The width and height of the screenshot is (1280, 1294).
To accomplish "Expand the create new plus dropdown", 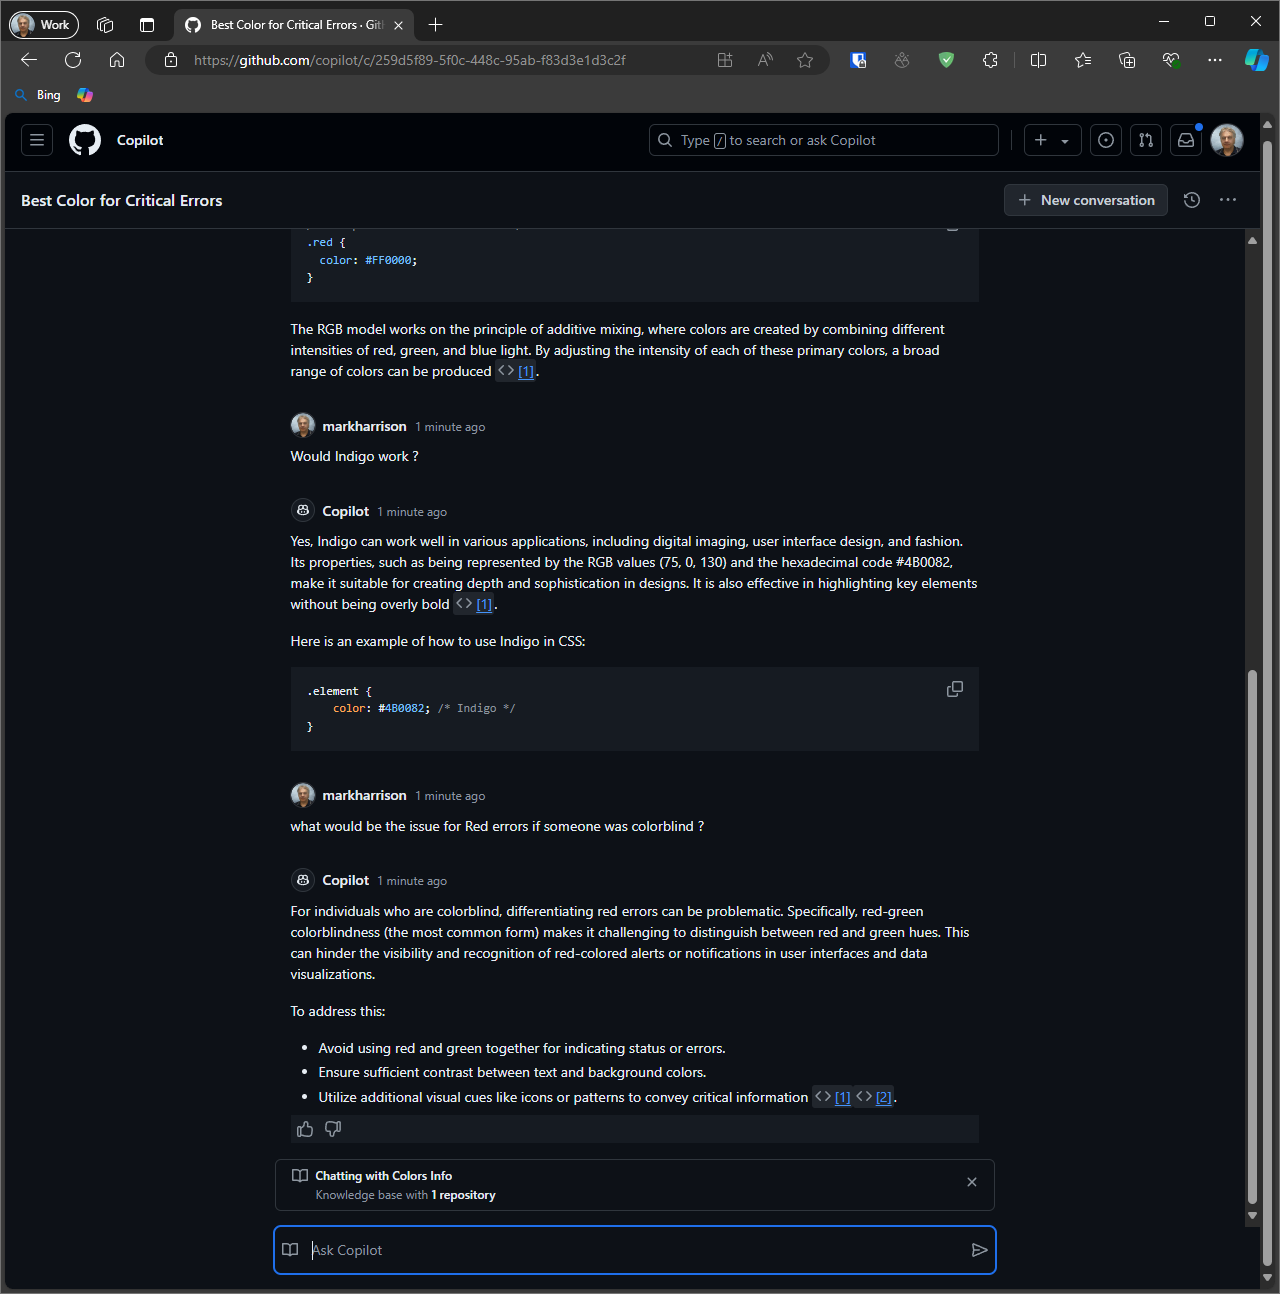I will pos(1052,140).
